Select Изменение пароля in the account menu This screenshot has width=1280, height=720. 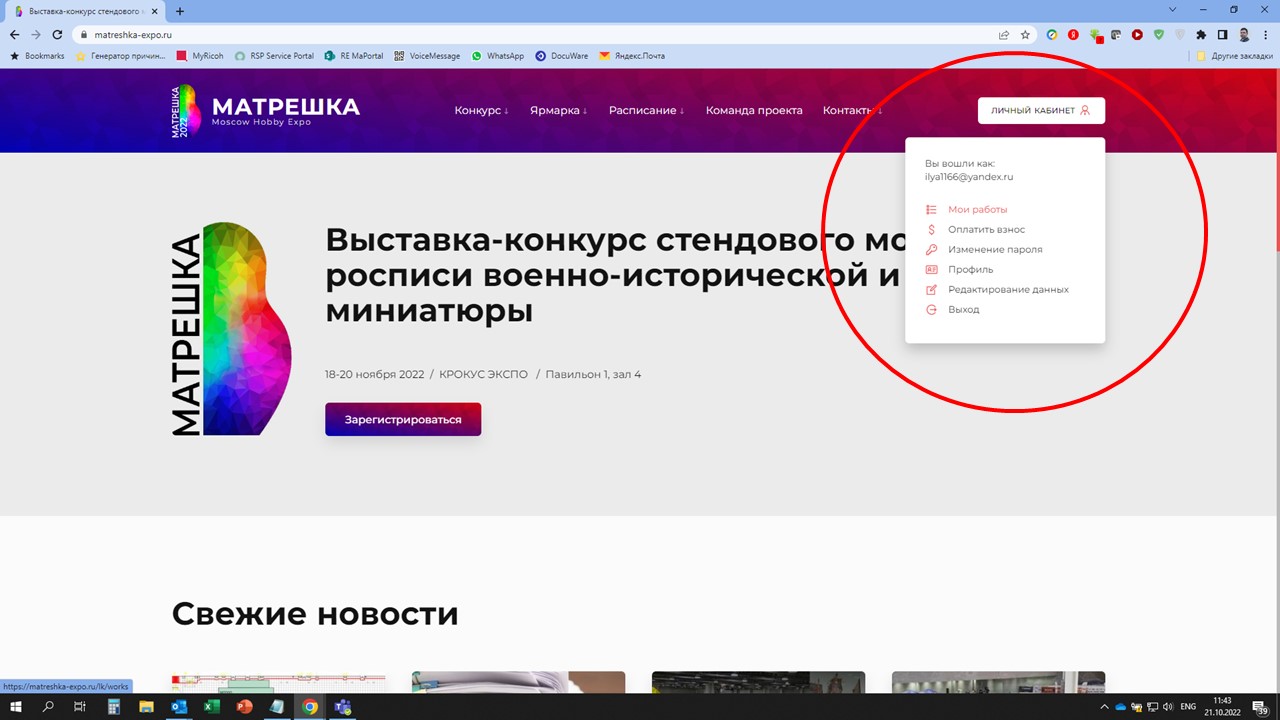[995, 250]
